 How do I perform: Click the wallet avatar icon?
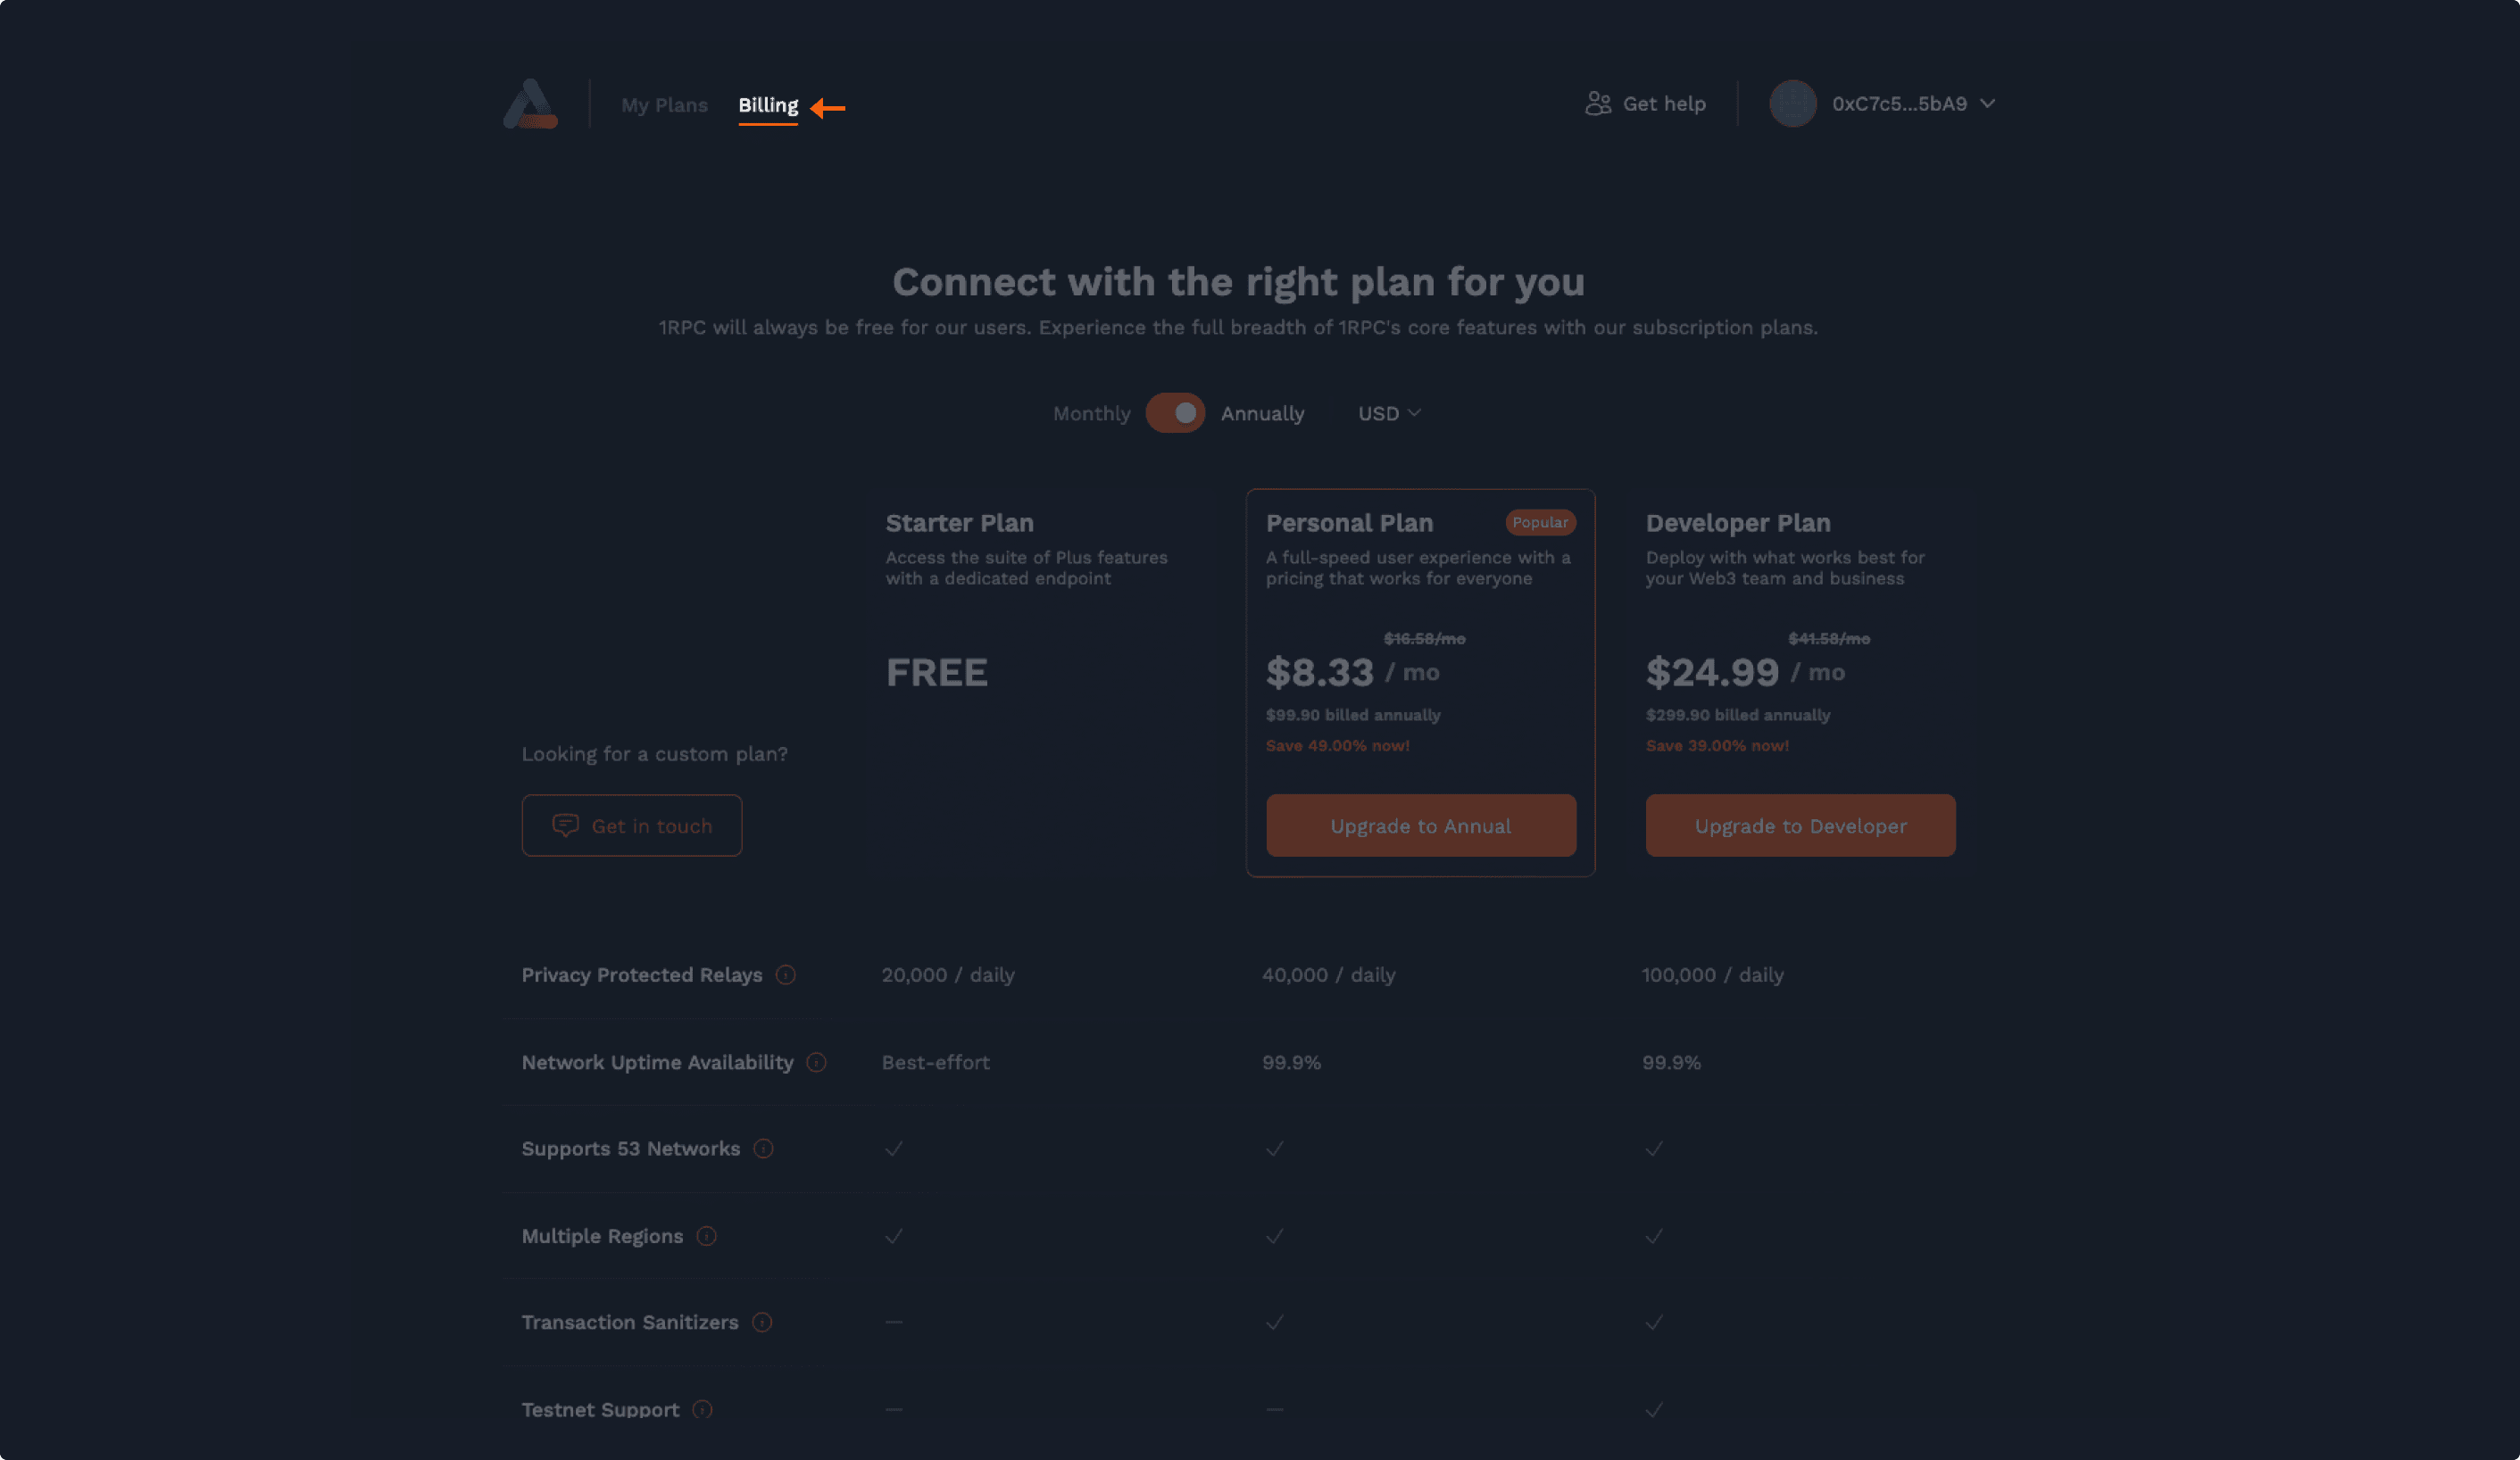point(1792,104)
